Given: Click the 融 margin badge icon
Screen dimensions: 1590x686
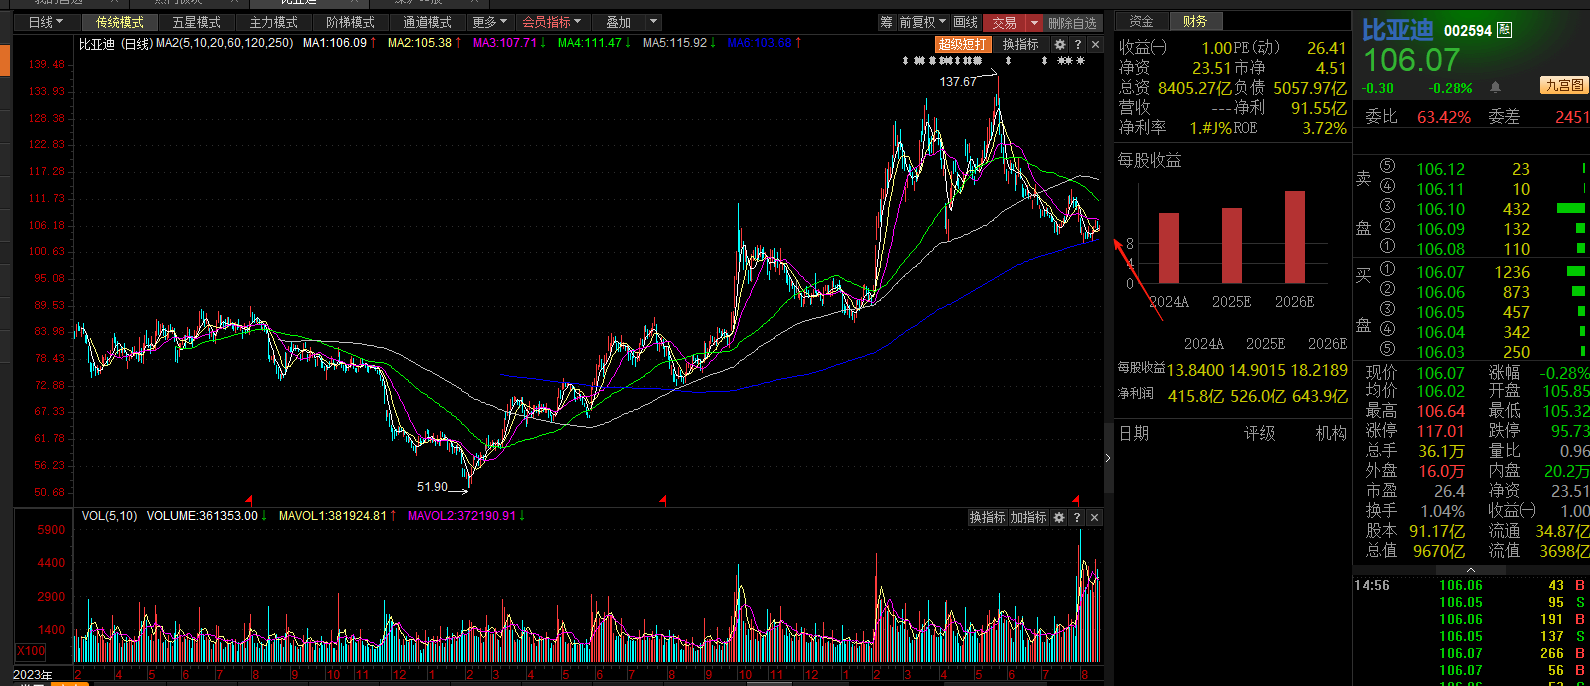Looking at the screenshot, I should pyautogui.click(x=1505, y=30).
